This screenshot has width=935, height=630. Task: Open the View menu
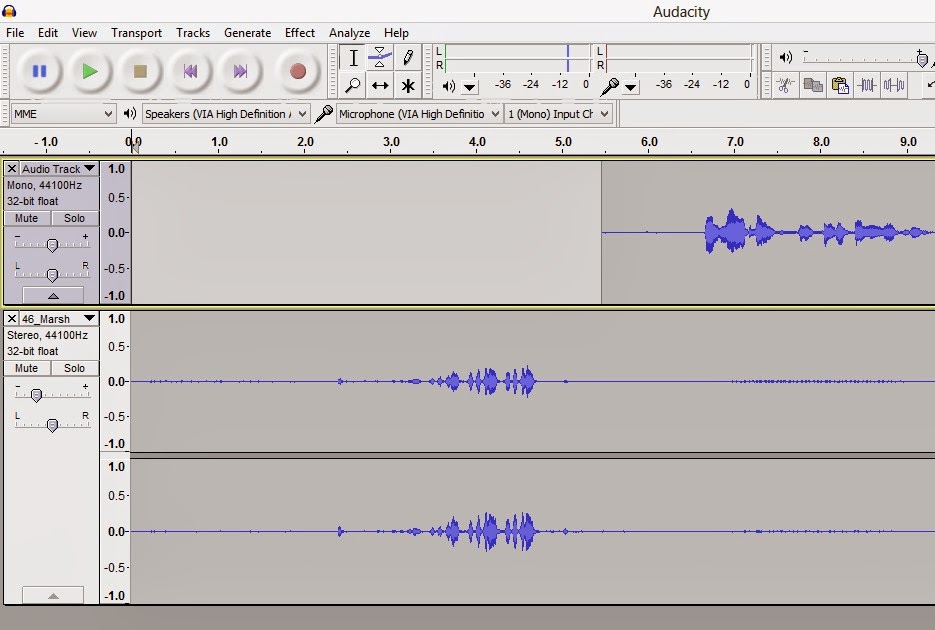coord(84,33)
